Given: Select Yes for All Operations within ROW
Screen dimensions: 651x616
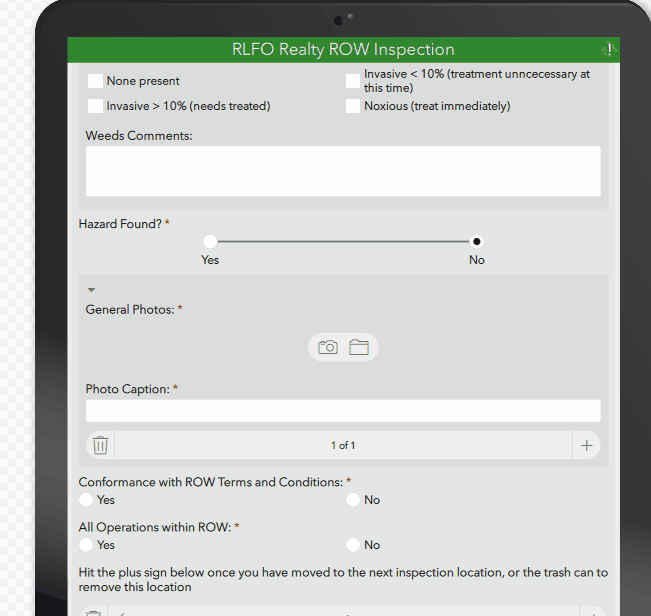Looking at the screenshot, I should [x=86, y=545].
